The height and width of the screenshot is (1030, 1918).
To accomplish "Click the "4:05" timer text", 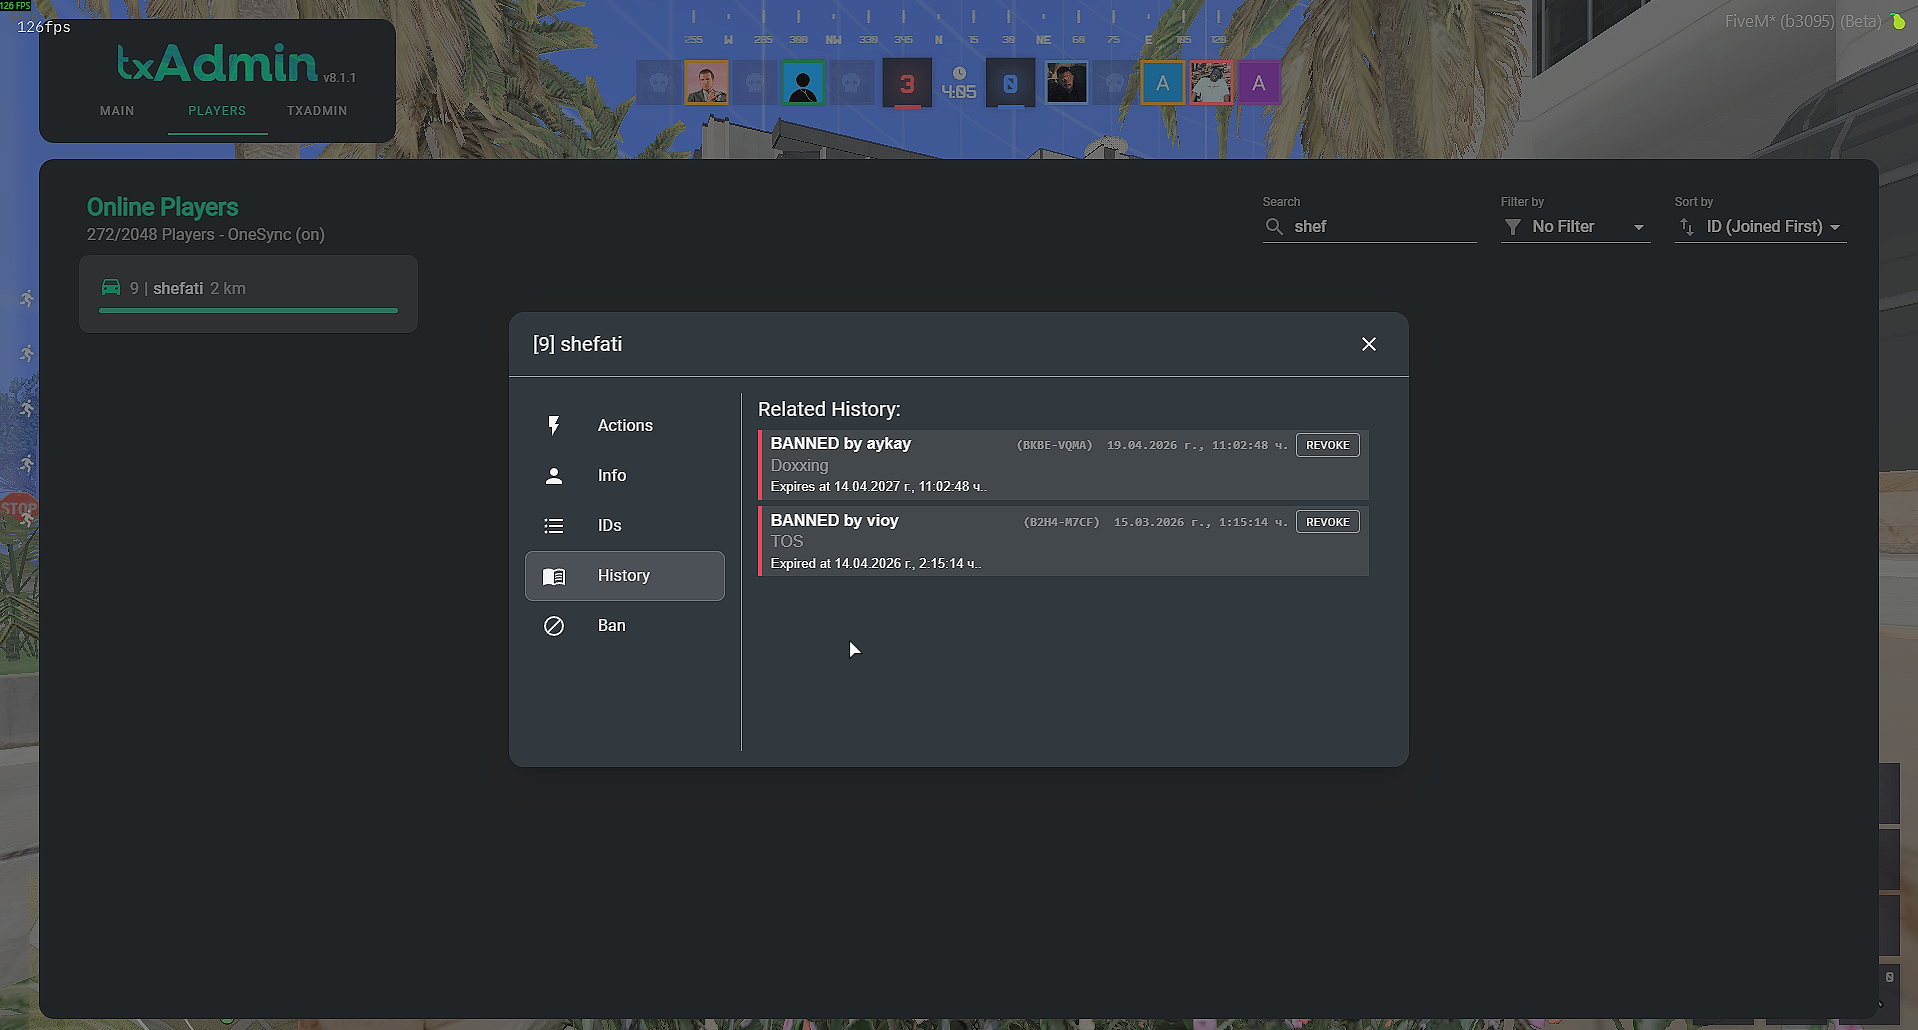I will (x=959, y=92).
